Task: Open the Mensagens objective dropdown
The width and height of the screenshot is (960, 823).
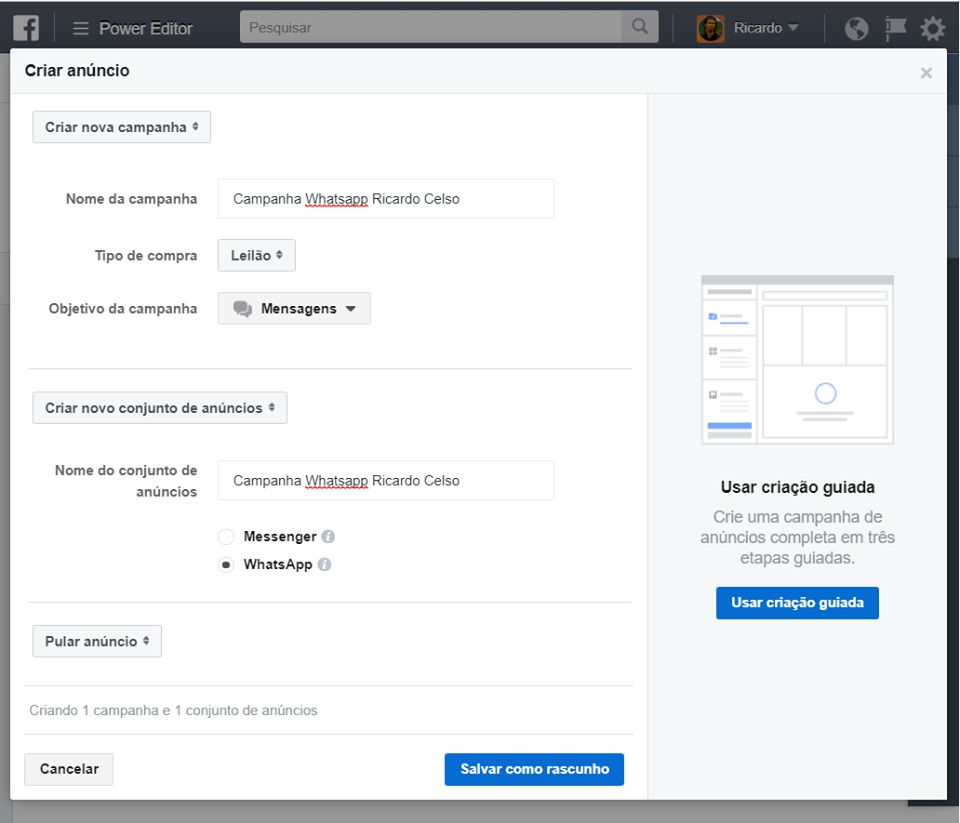Action: pyautogui.click(x=294, y=309)
